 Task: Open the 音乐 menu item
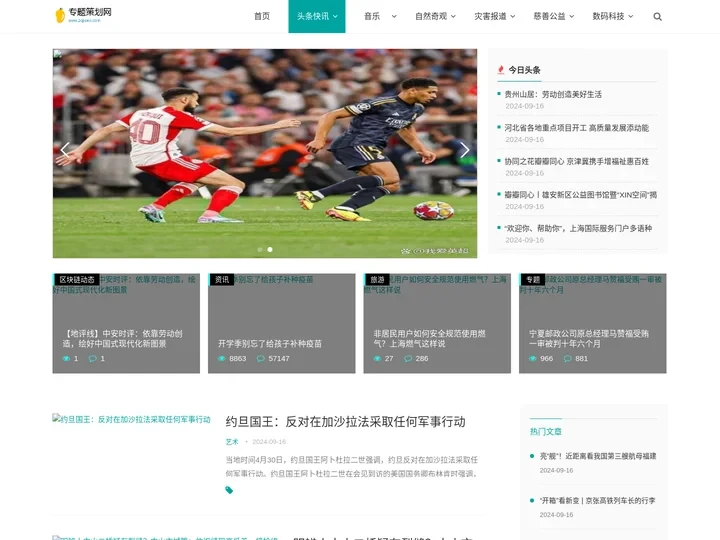click(x=372, y=17)
